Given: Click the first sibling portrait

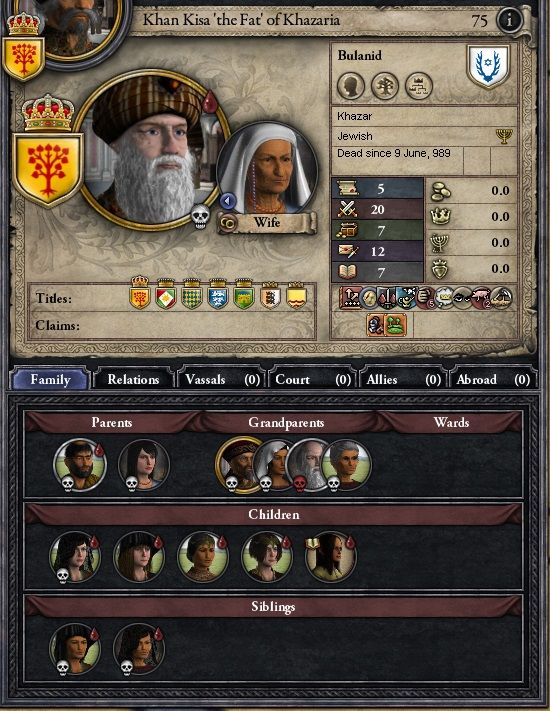Looking at the screenshot, I should tap(75, 649).
